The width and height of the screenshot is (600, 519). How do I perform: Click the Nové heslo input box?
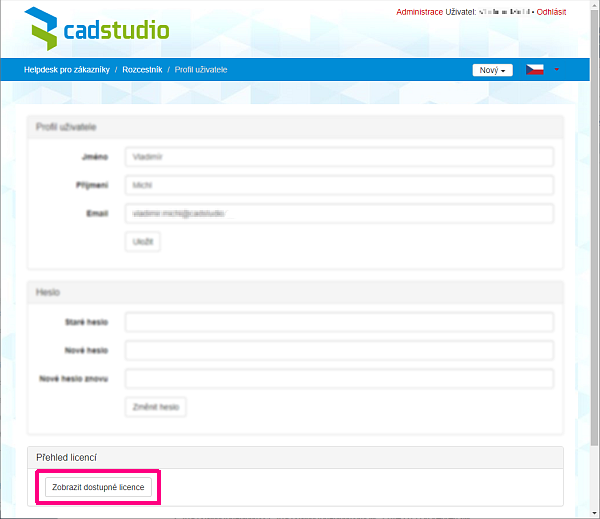point(339,351)
